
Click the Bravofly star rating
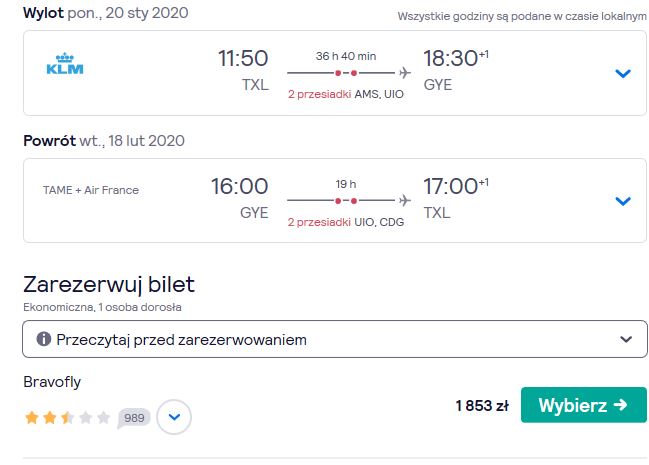pyautogui.click(x=67, y=417)
